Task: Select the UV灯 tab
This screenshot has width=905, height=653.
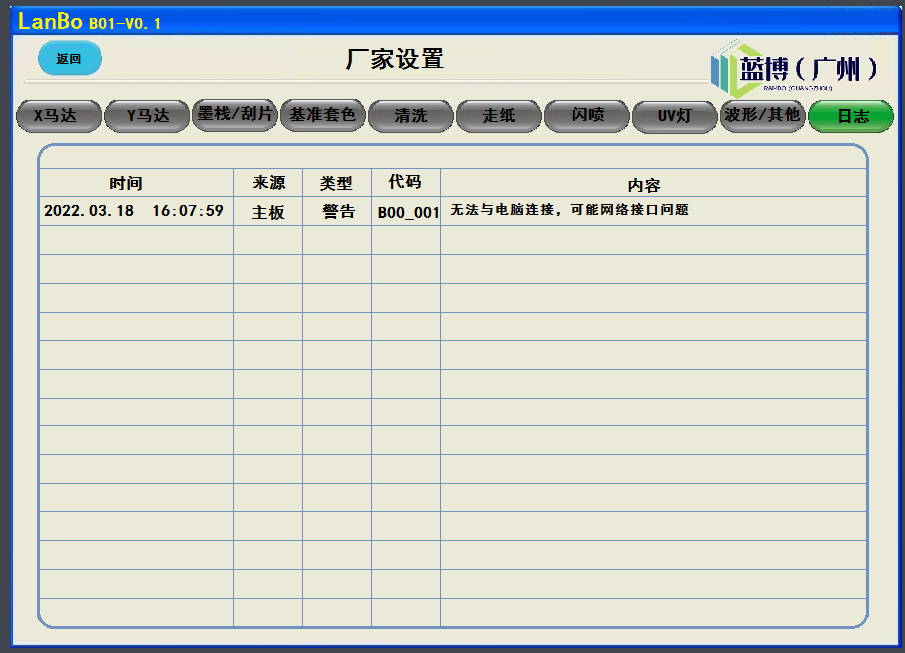Action: pos(674,116)
